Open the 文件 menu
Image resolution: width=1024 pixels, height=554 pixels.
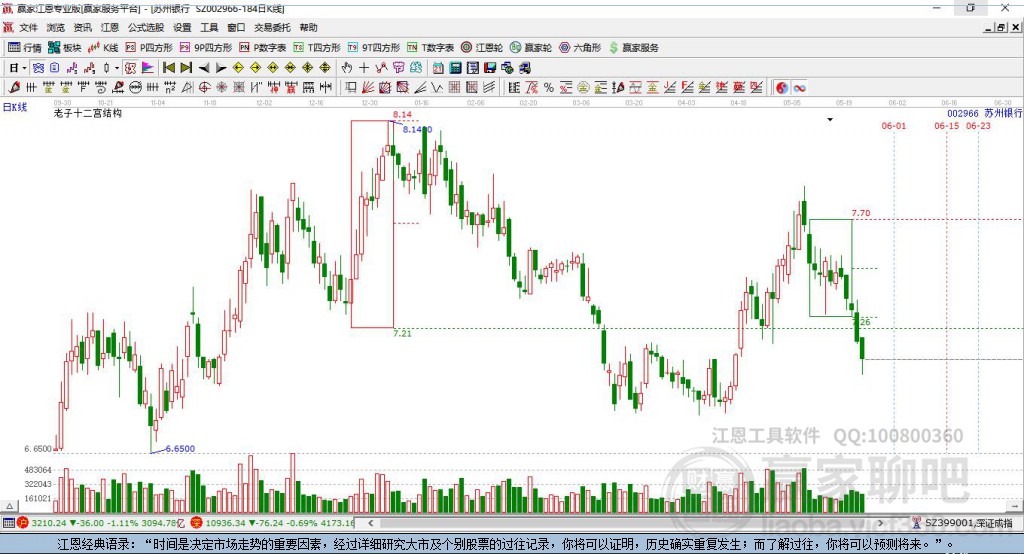[x=28, y=27]
